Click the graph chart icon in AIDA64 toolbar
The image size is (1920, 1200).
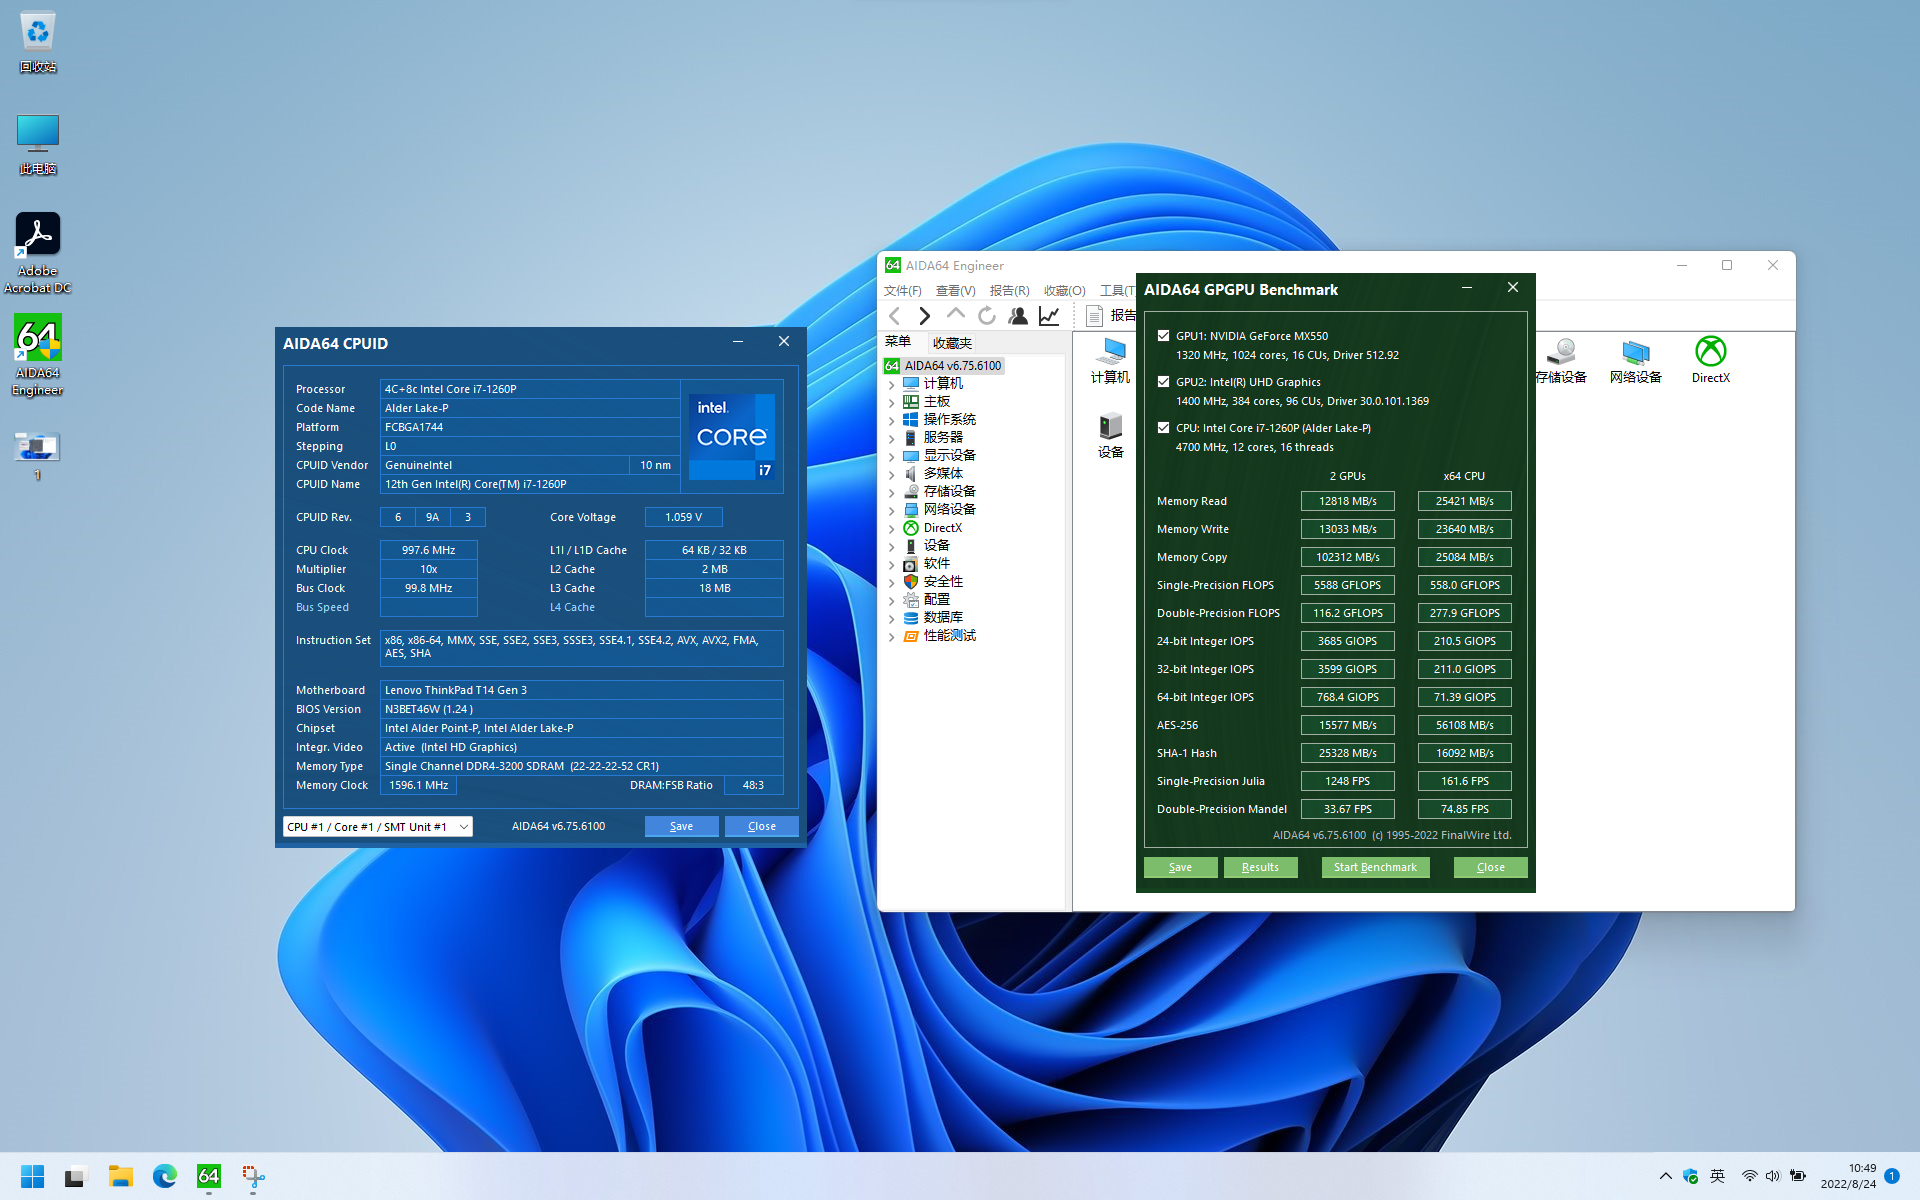point(1049,316)
